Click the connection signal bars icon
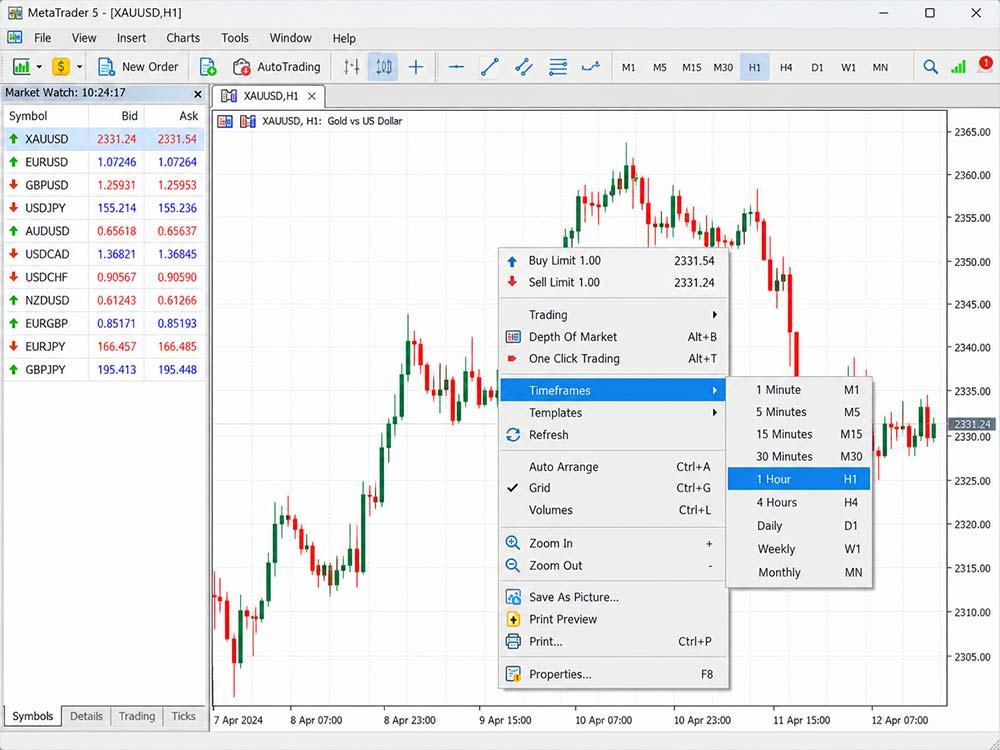This screenshot has width=1000, height=750. coord(958,67)
